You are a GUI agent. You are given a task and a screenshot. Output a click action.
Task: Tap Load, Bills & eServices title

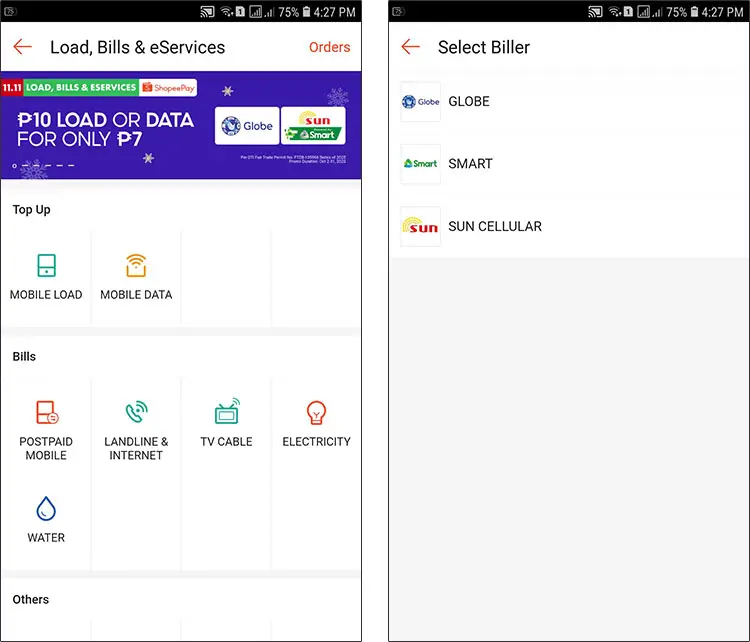point(137,47)
